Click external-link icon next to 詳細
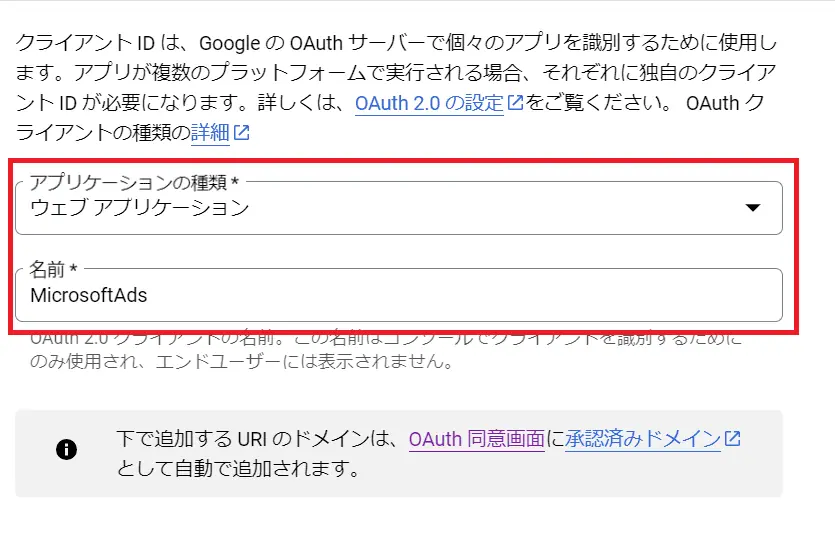 (242, 132)
